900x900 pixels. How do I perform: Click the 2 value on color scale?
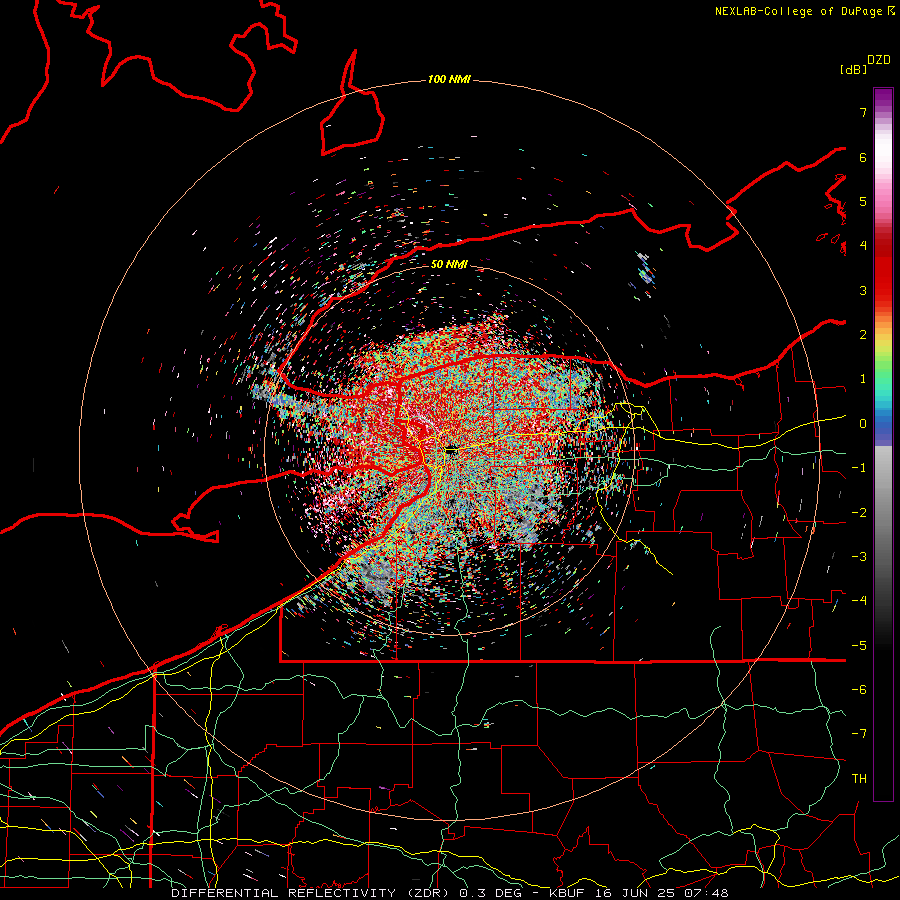tap(863, 335)
